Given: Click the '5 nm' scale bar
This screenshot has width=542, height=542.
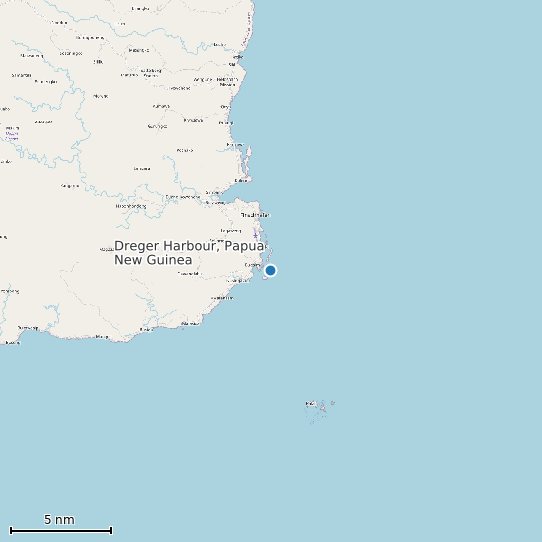Looking at the screenshot, I should coord(61,530).
